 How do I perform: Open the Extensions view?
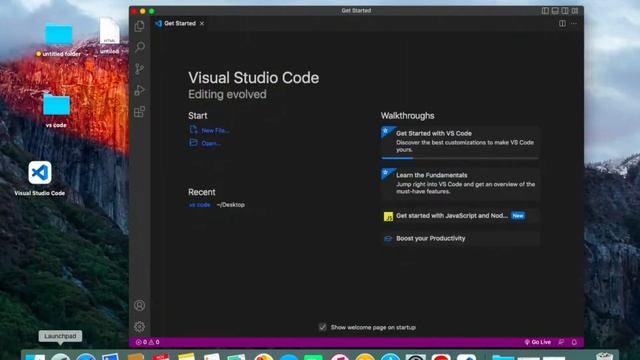click(140, 111)
